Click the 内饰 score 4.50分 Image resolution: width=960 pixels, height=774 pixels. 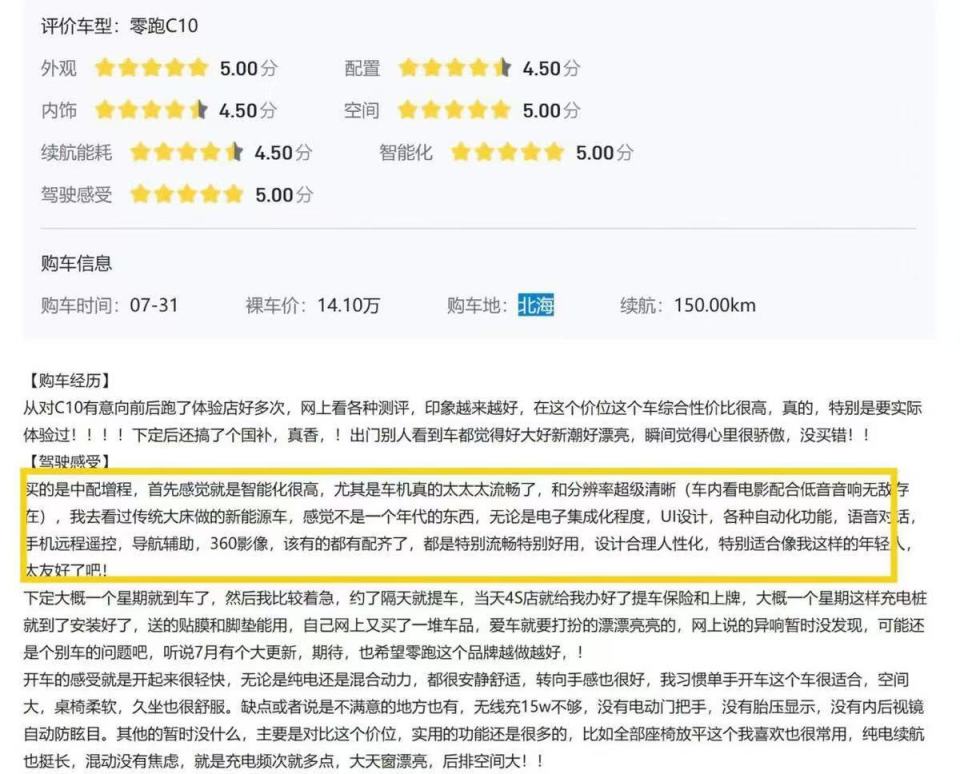tap(248, 110)
